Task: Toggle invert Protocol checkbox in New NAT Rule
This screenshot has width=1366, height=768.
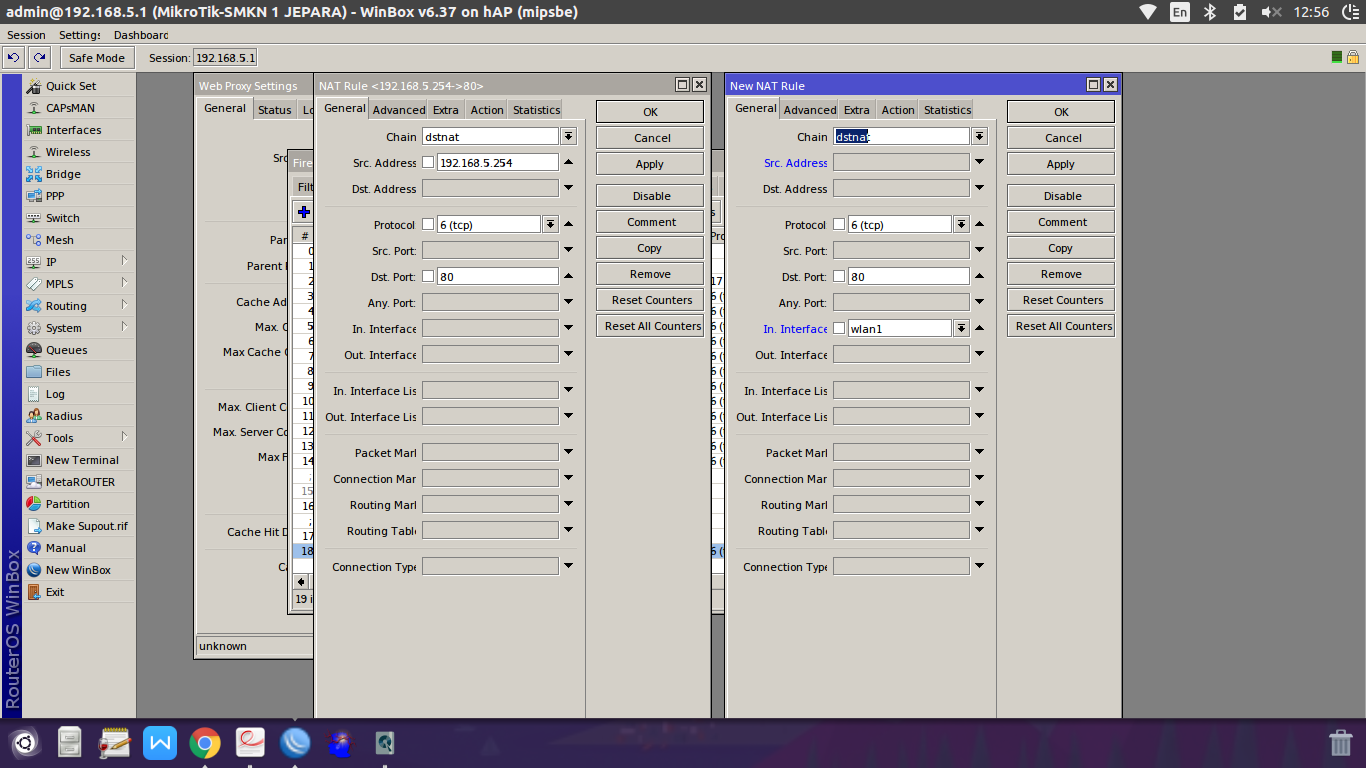Action: (x=839, y=225)
